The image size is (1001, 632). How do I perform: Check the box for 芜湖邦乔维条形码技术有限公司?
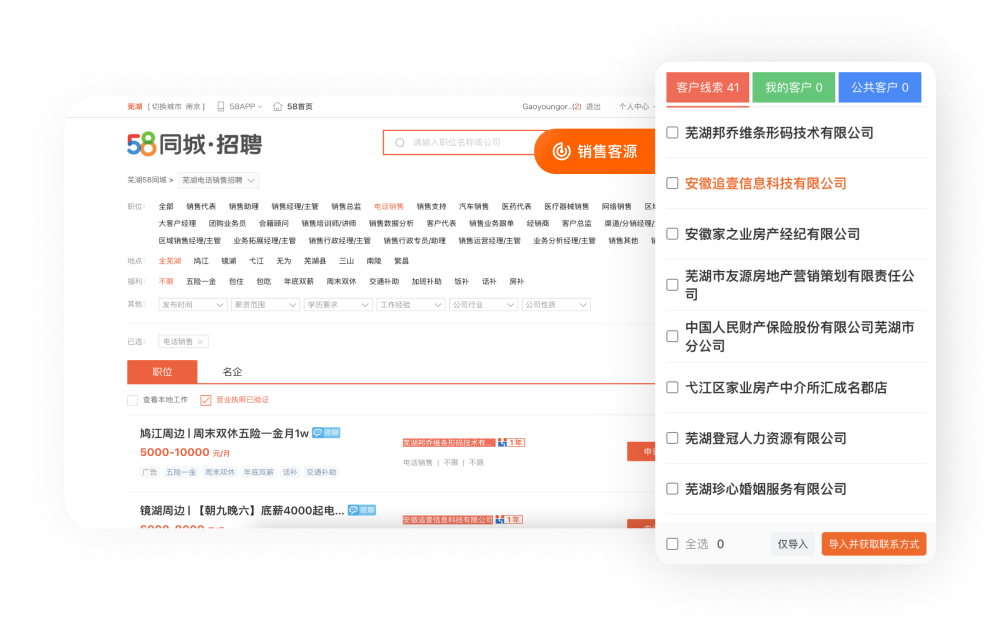tap(672, 132)
